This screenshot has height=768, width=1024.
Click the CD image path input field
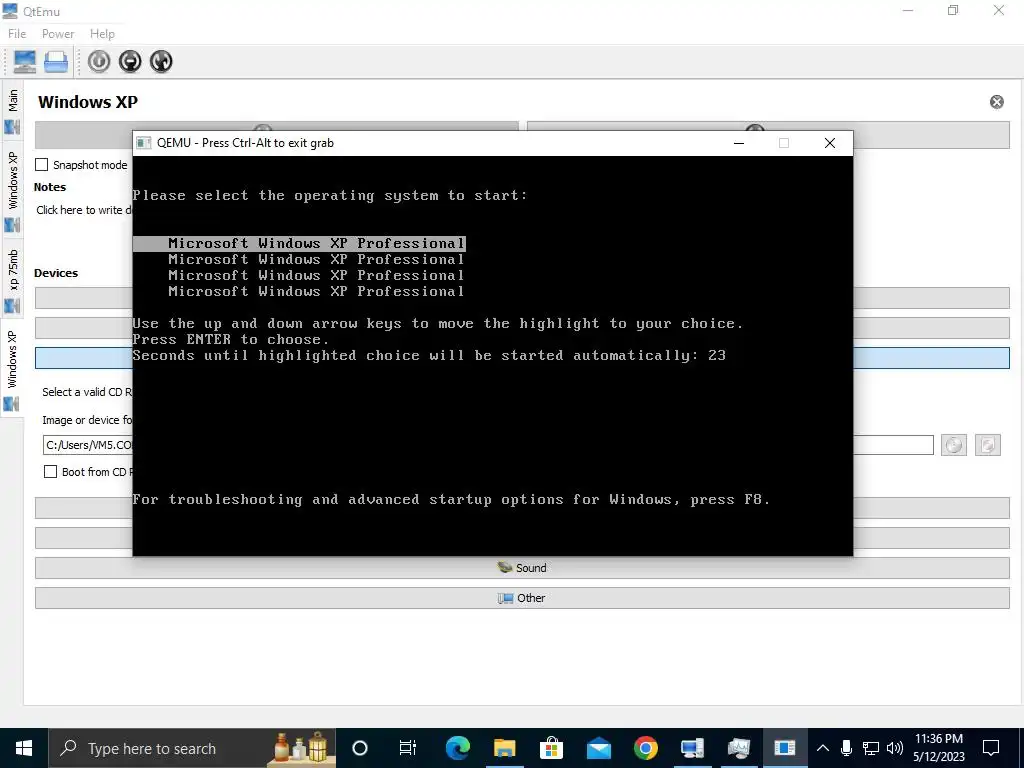pyautogui.click(x=488, y=445)
